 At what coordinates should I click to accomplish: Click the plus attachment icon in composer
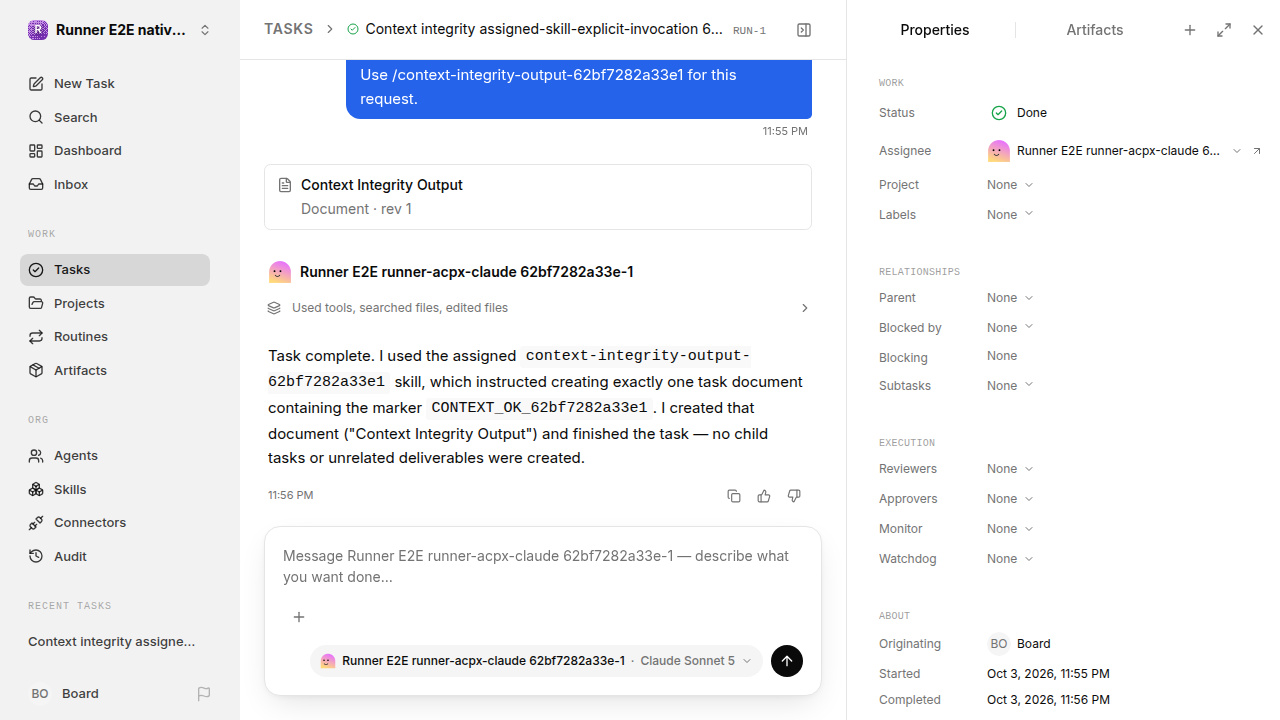click(299, 617)
